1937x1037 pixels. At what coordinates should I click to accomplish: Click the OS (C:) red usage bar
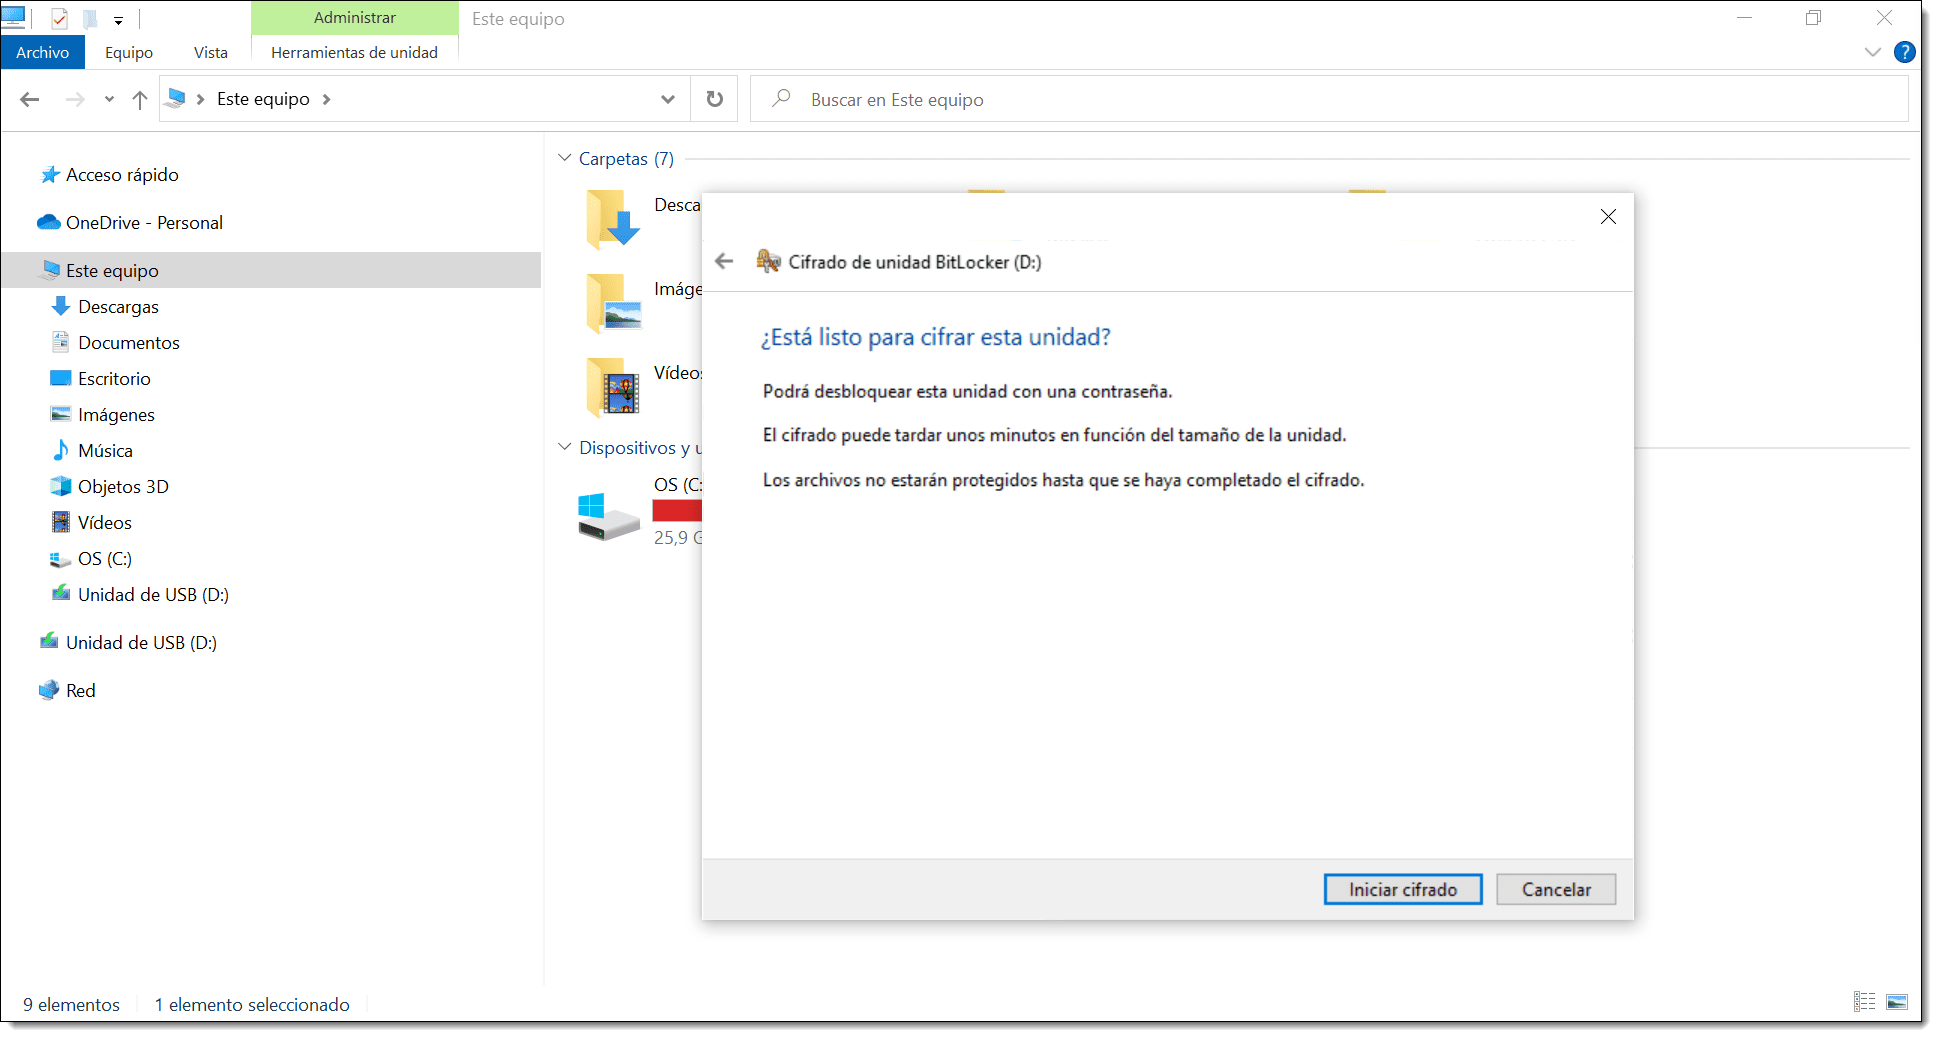pos(677,510)
